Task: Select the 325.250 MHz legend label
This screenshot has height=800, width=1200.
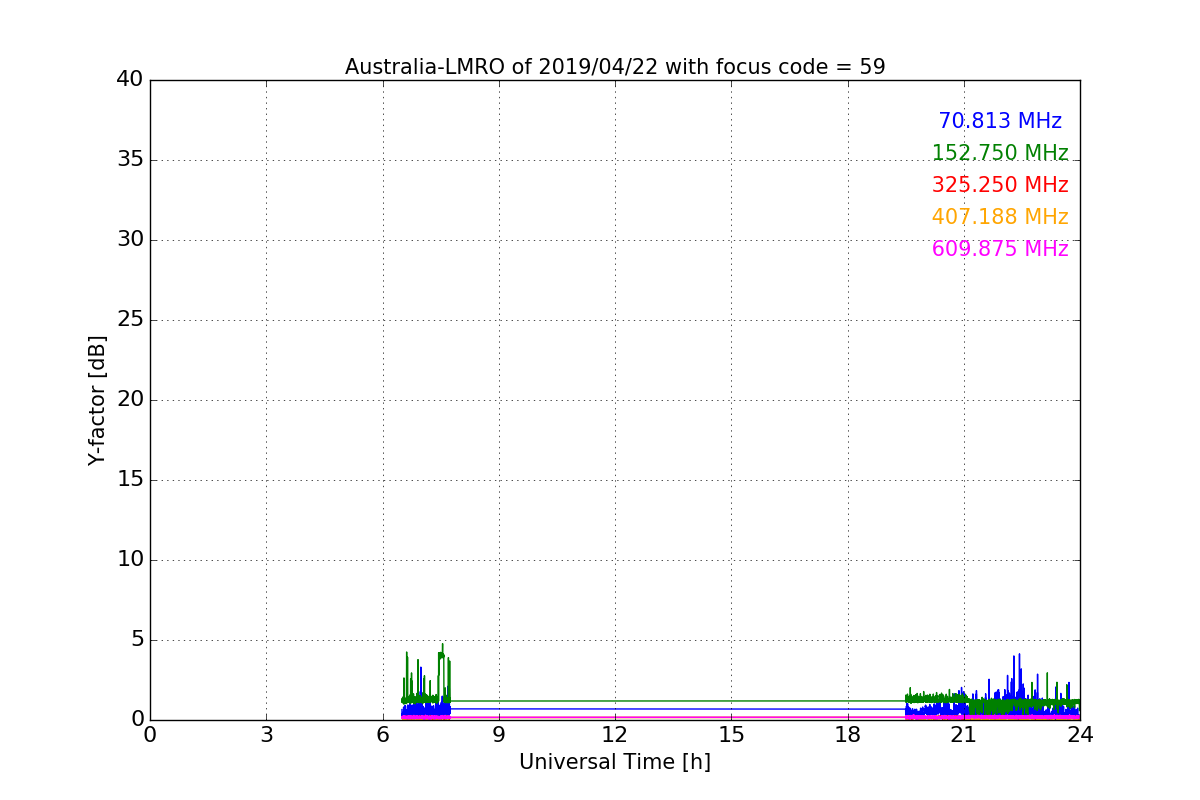Action: coord(1000,185)
